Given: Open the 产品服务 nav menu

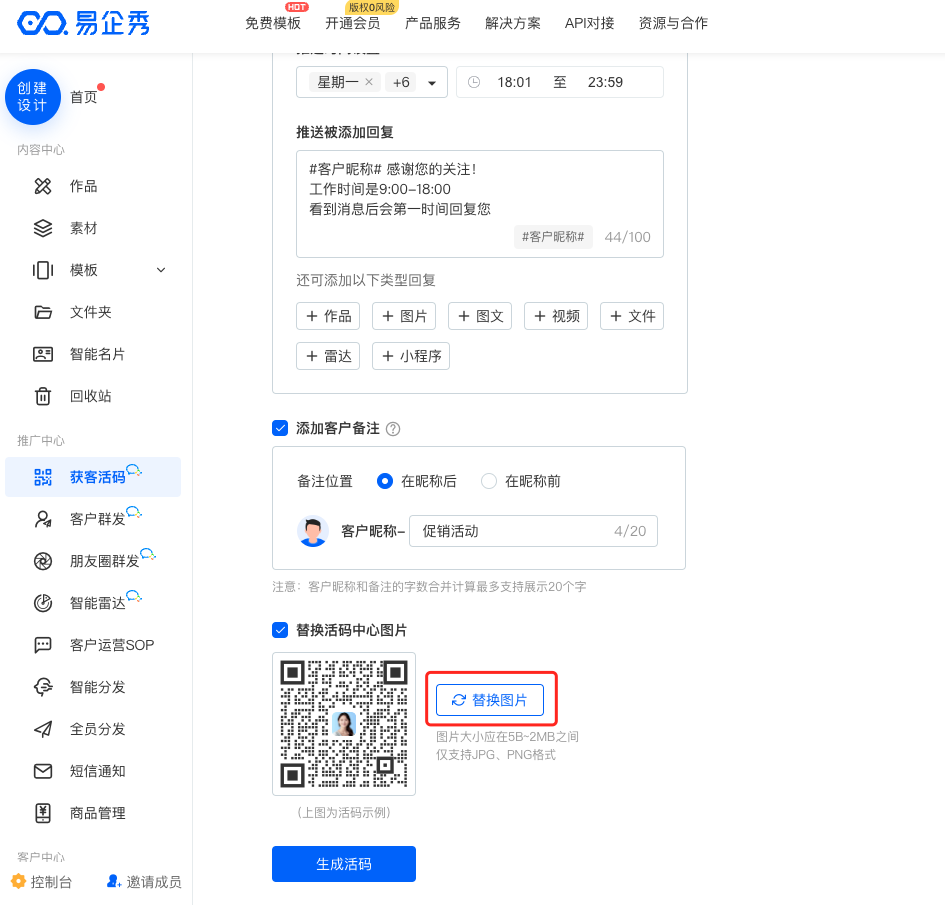Looking at the screenshot, I should (433, 23).
